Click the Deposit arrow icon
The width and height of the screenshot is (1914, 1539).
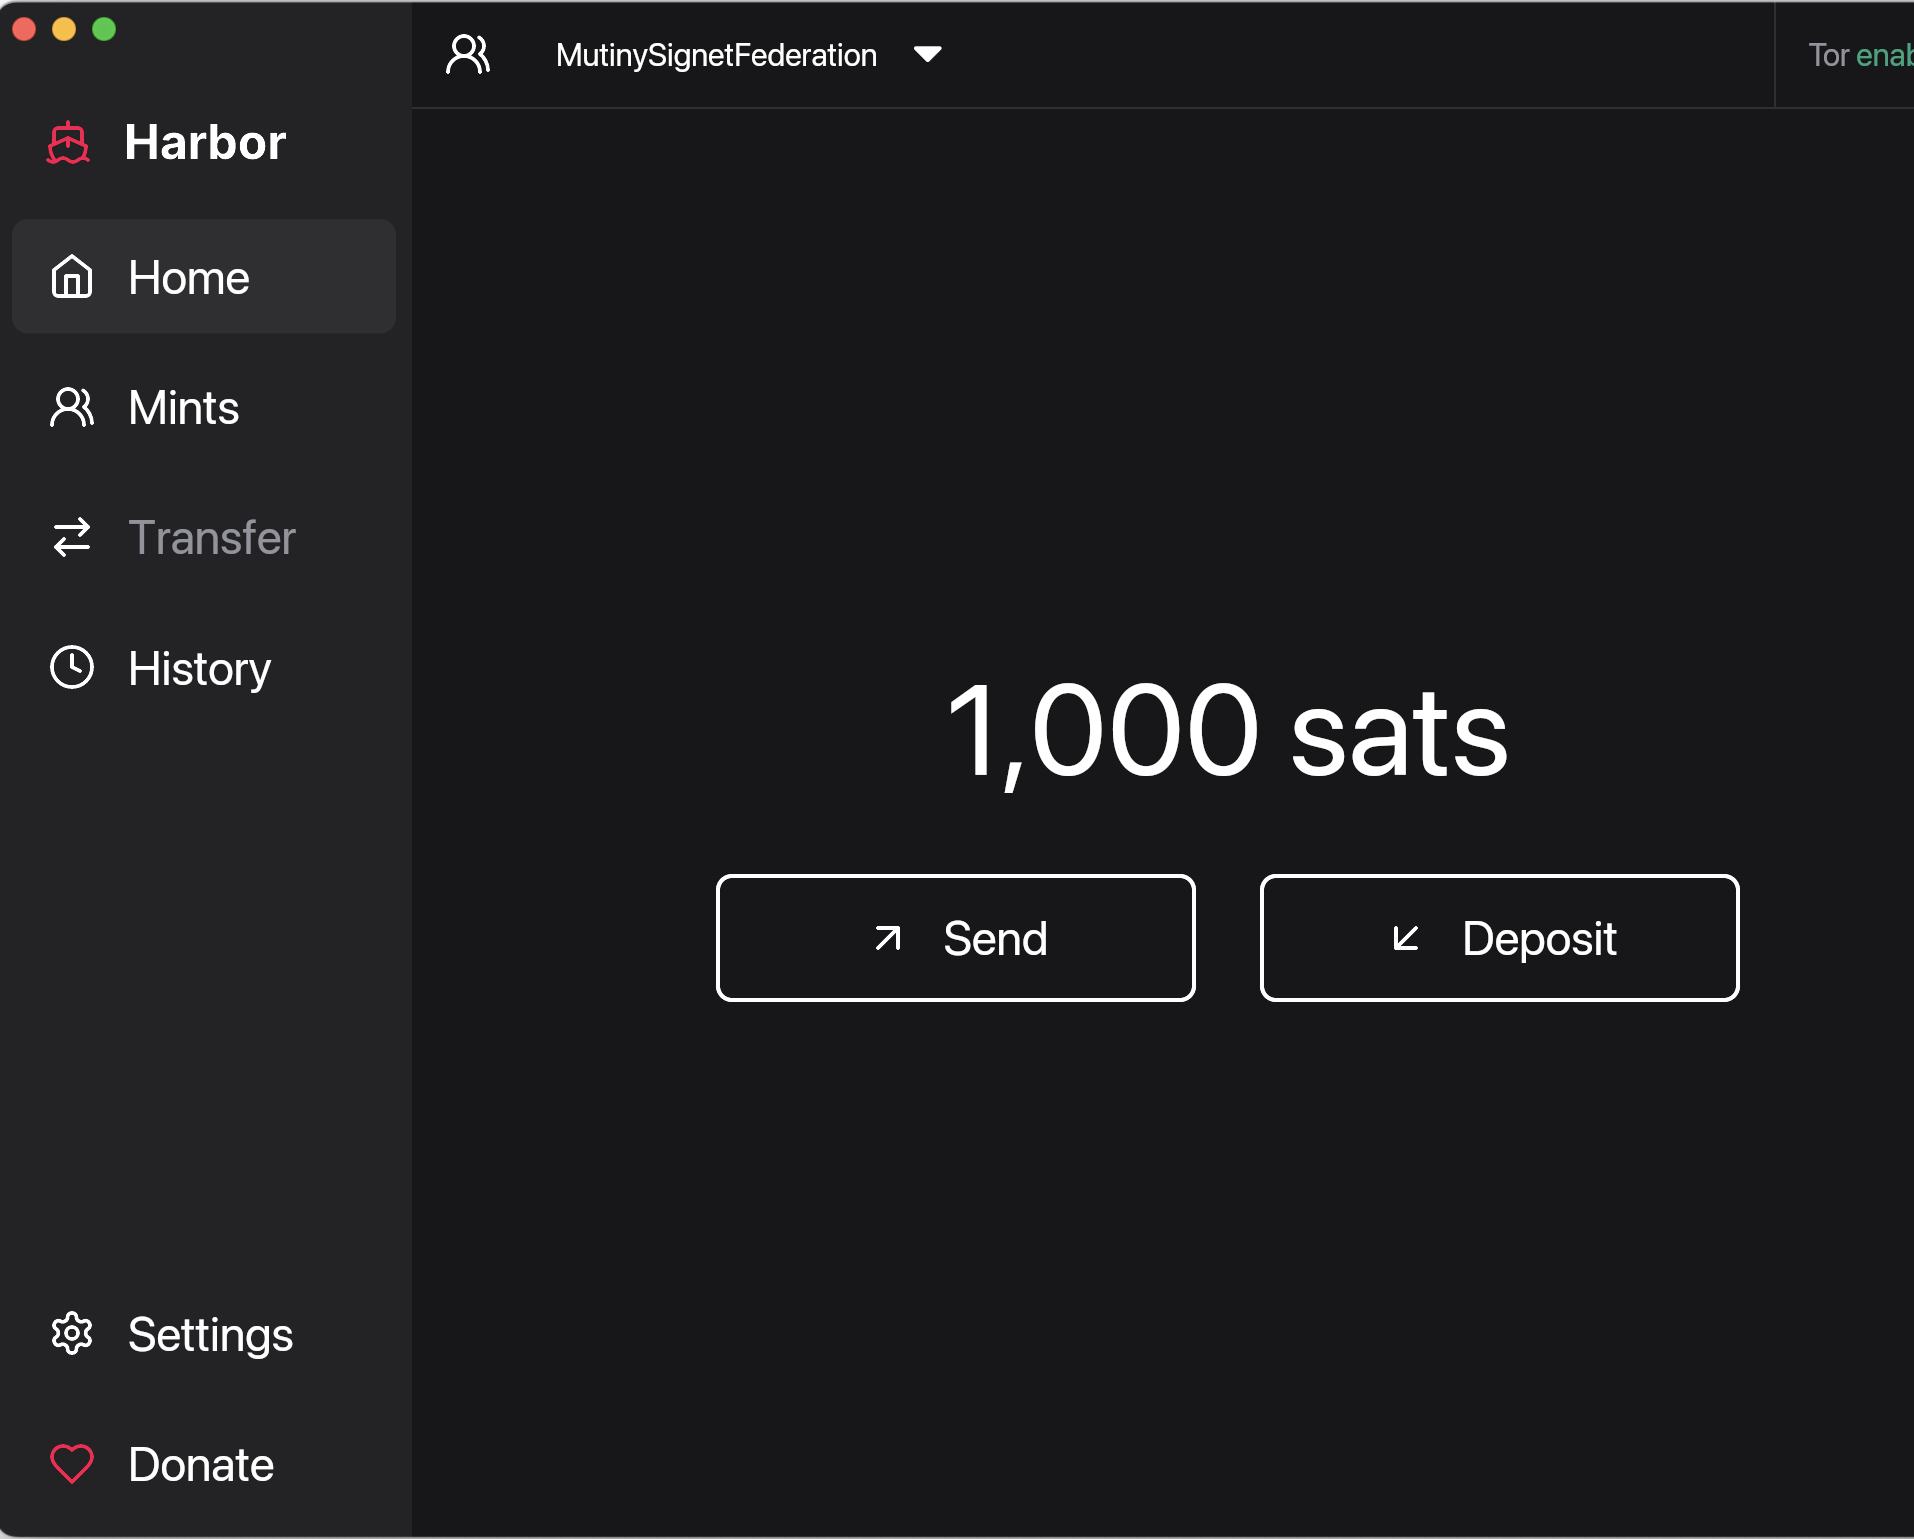click(x=1406, y=938)
